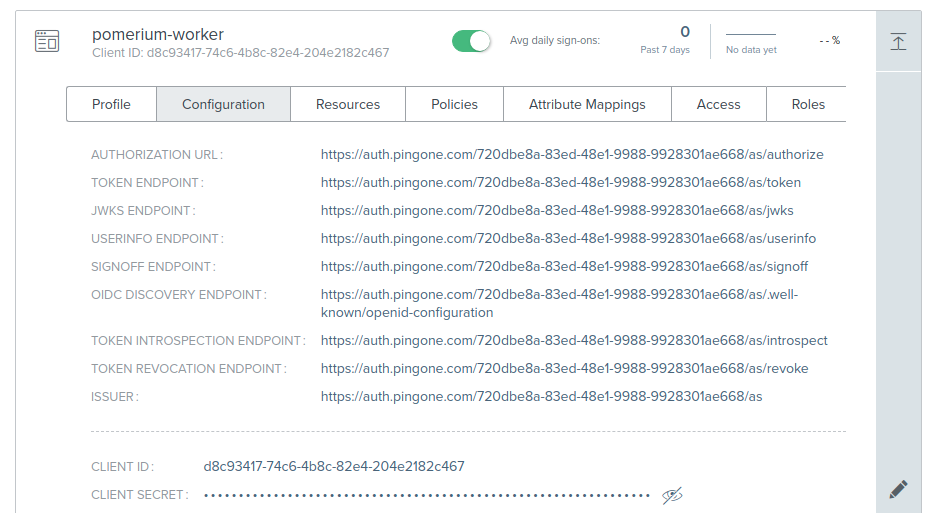Viewport: 936px width, 513px height.
Task: Open the Profile tab
Action: click(111, 104)
